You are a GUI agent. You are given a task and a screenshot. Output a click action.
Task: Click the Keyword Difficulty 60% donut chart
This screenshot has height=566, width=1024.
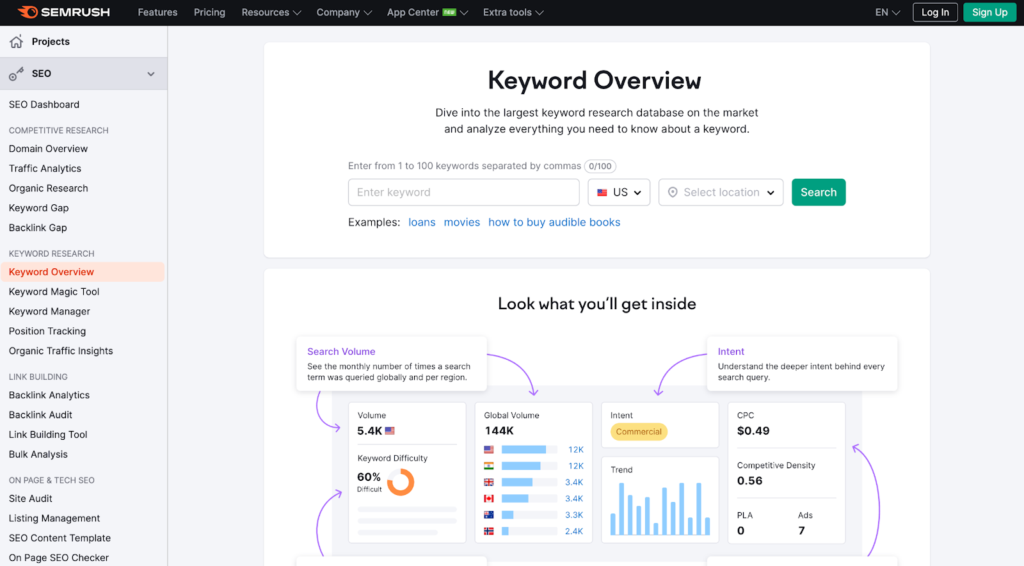pos(400,482)
